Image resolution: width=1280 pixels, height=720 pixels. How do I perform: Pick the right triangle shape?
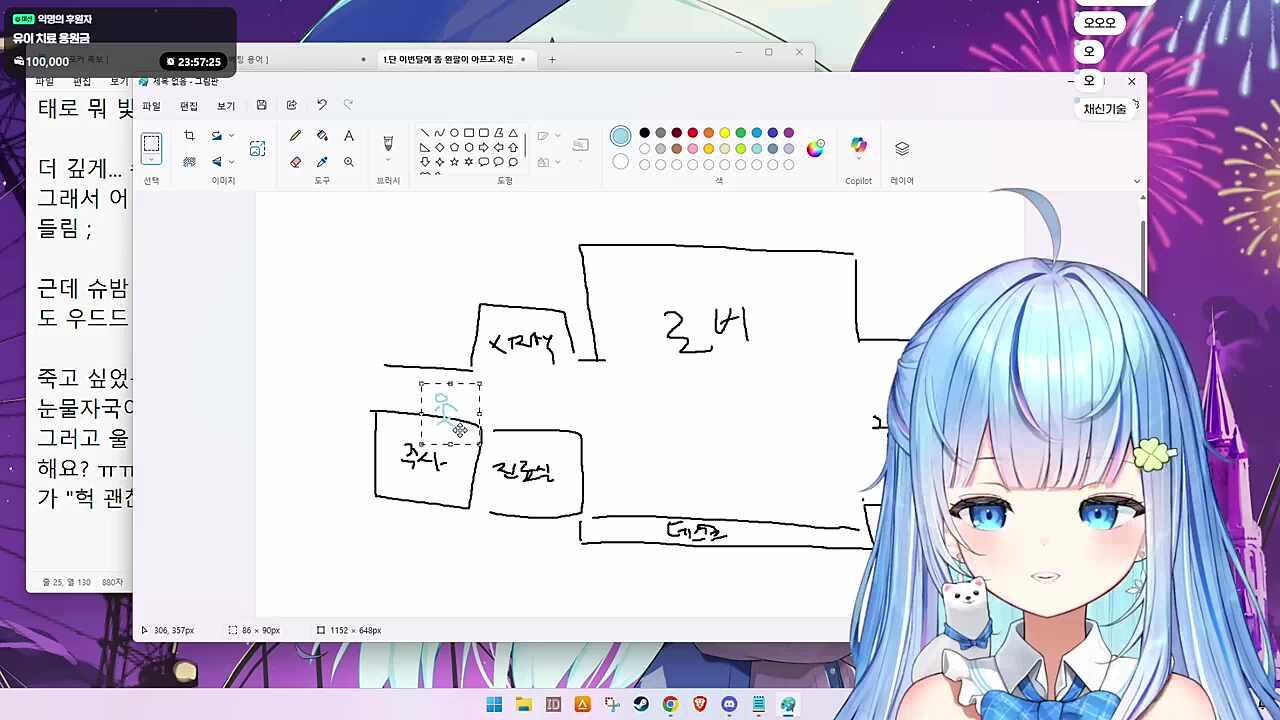(425, 147)
